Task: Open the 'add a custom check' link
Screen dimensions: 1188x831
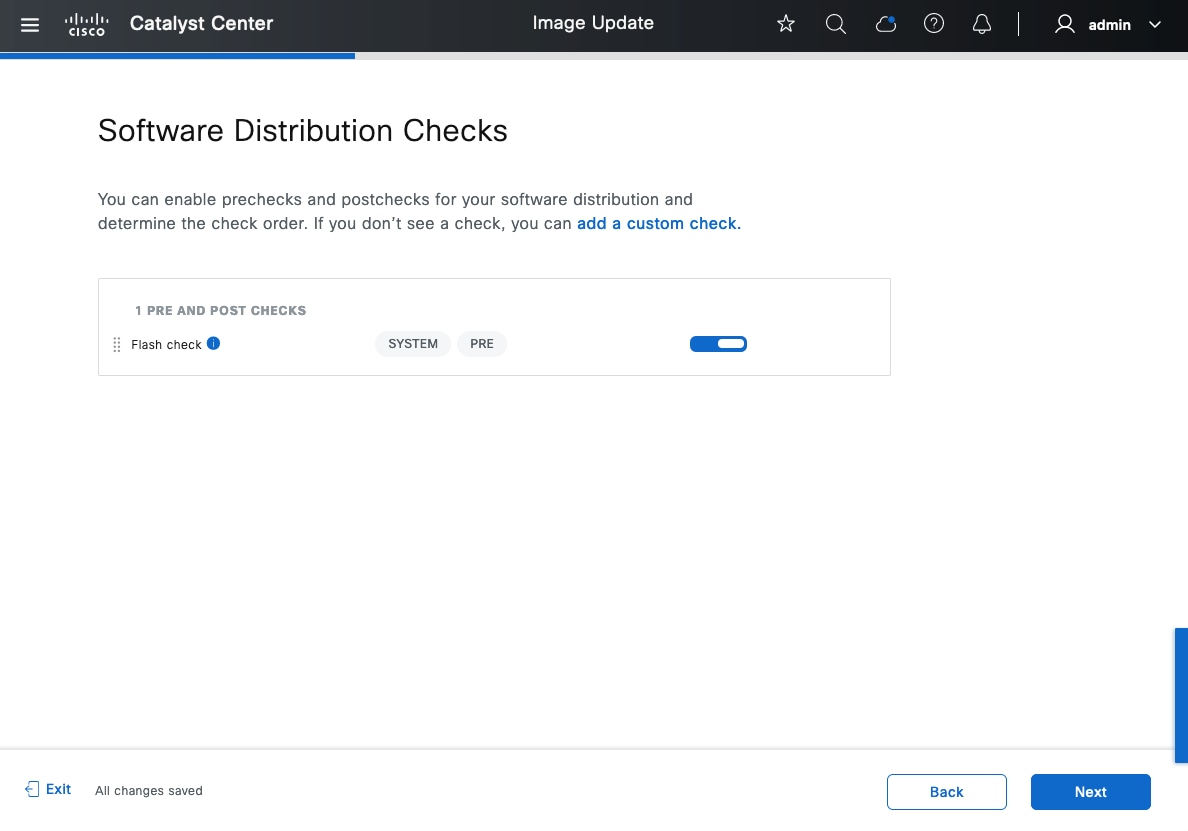Action: (x=658, y=224)
